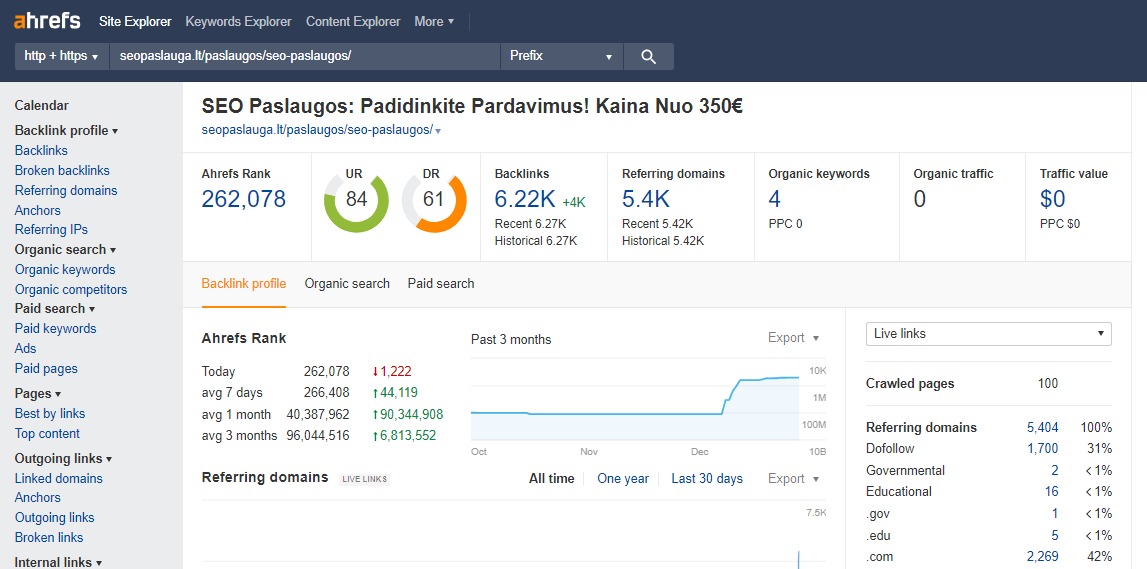Open Export menu for Ahrefs Rank chart
Screen dimensions: 1147x569
(x=793, y=338)
